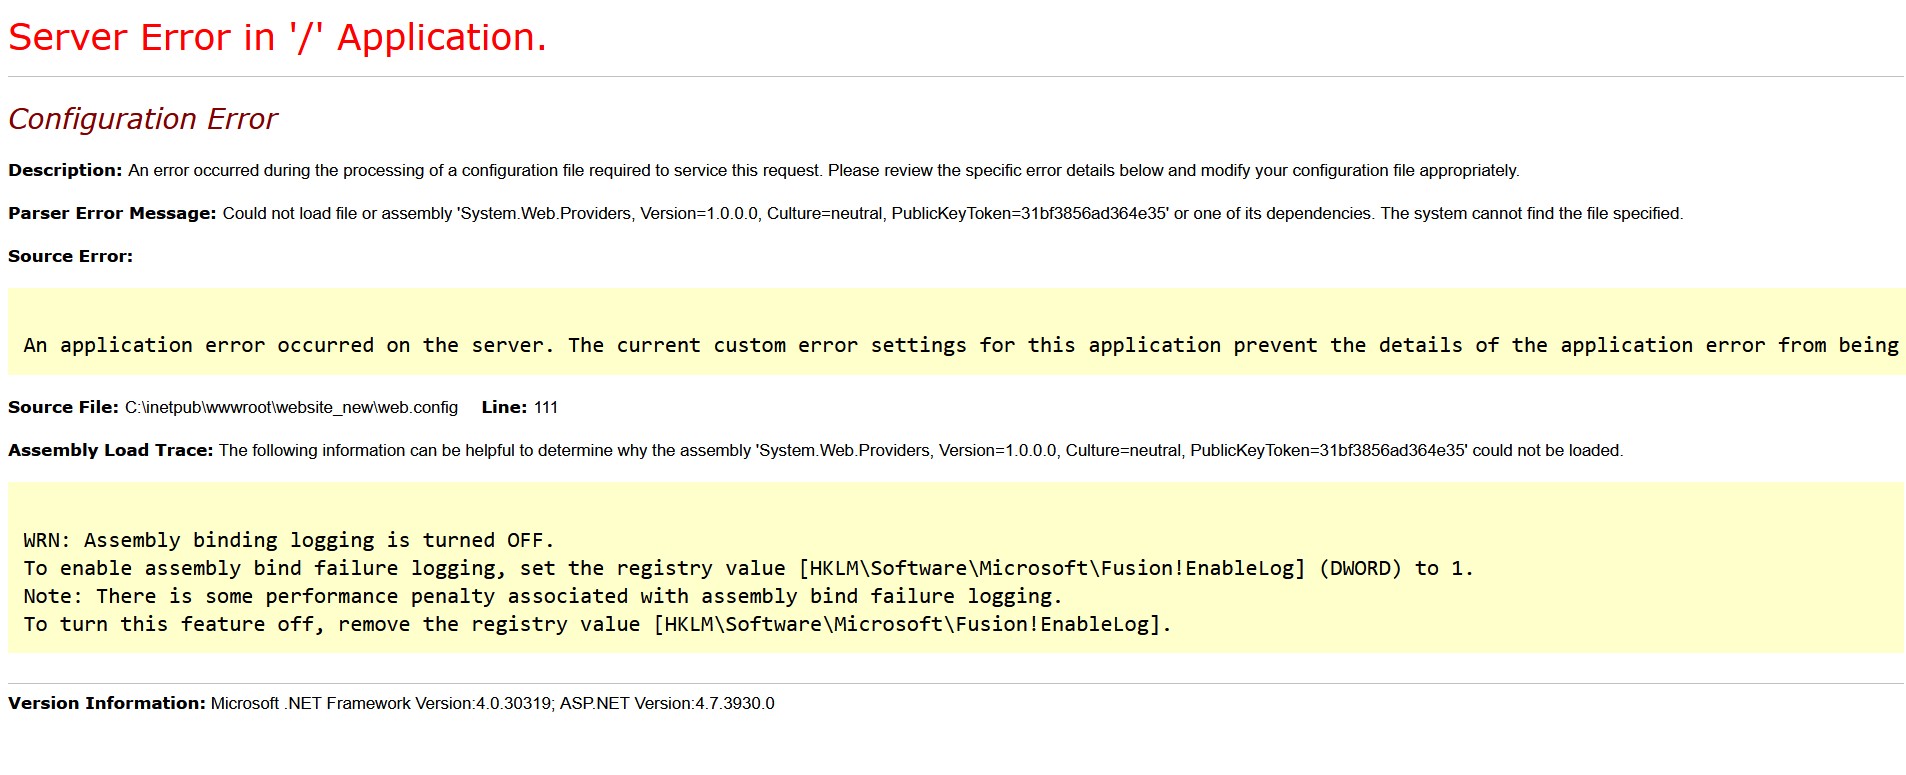This screenshot has height=775, width=1906.
Task: Click the 'WRN: Assembly binding logging' line
Action: 288,541
